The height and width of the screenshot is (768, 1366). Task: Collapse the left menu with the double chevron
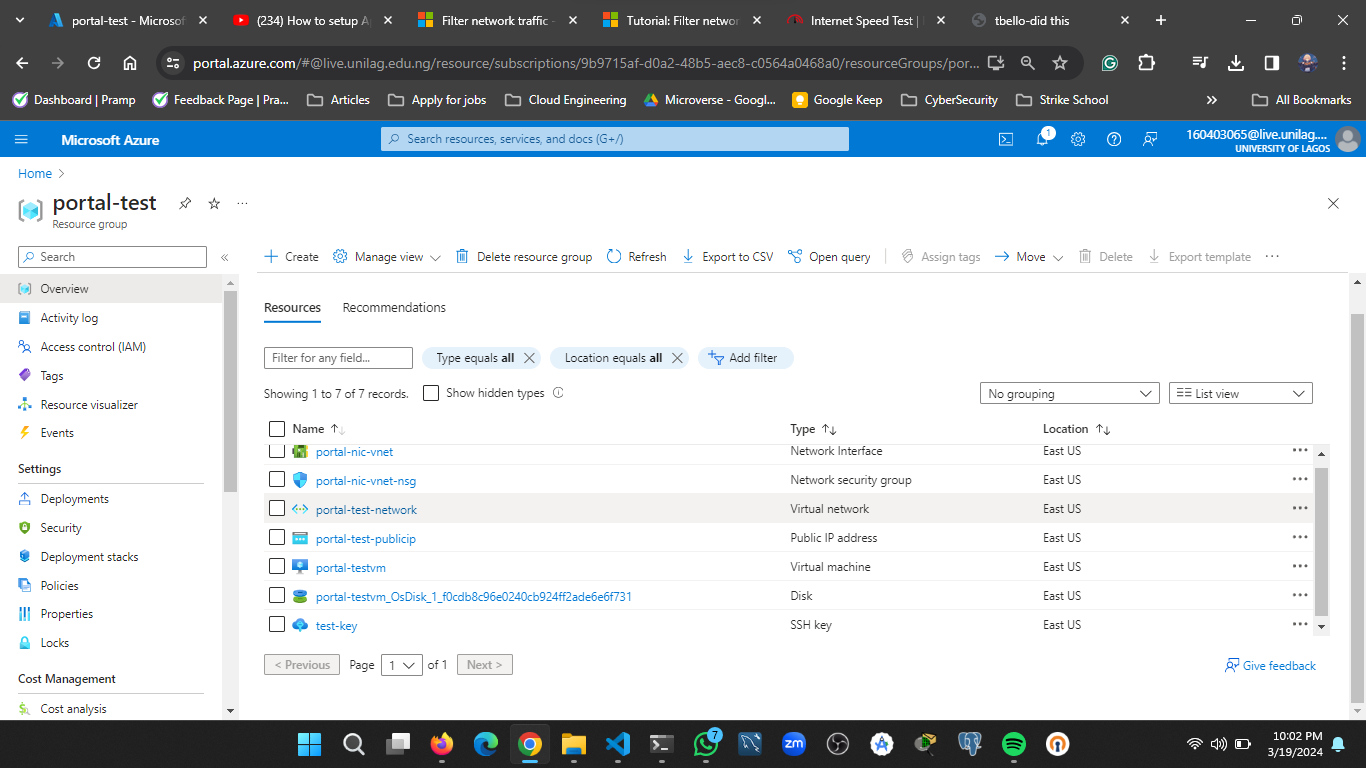(225, 258)
